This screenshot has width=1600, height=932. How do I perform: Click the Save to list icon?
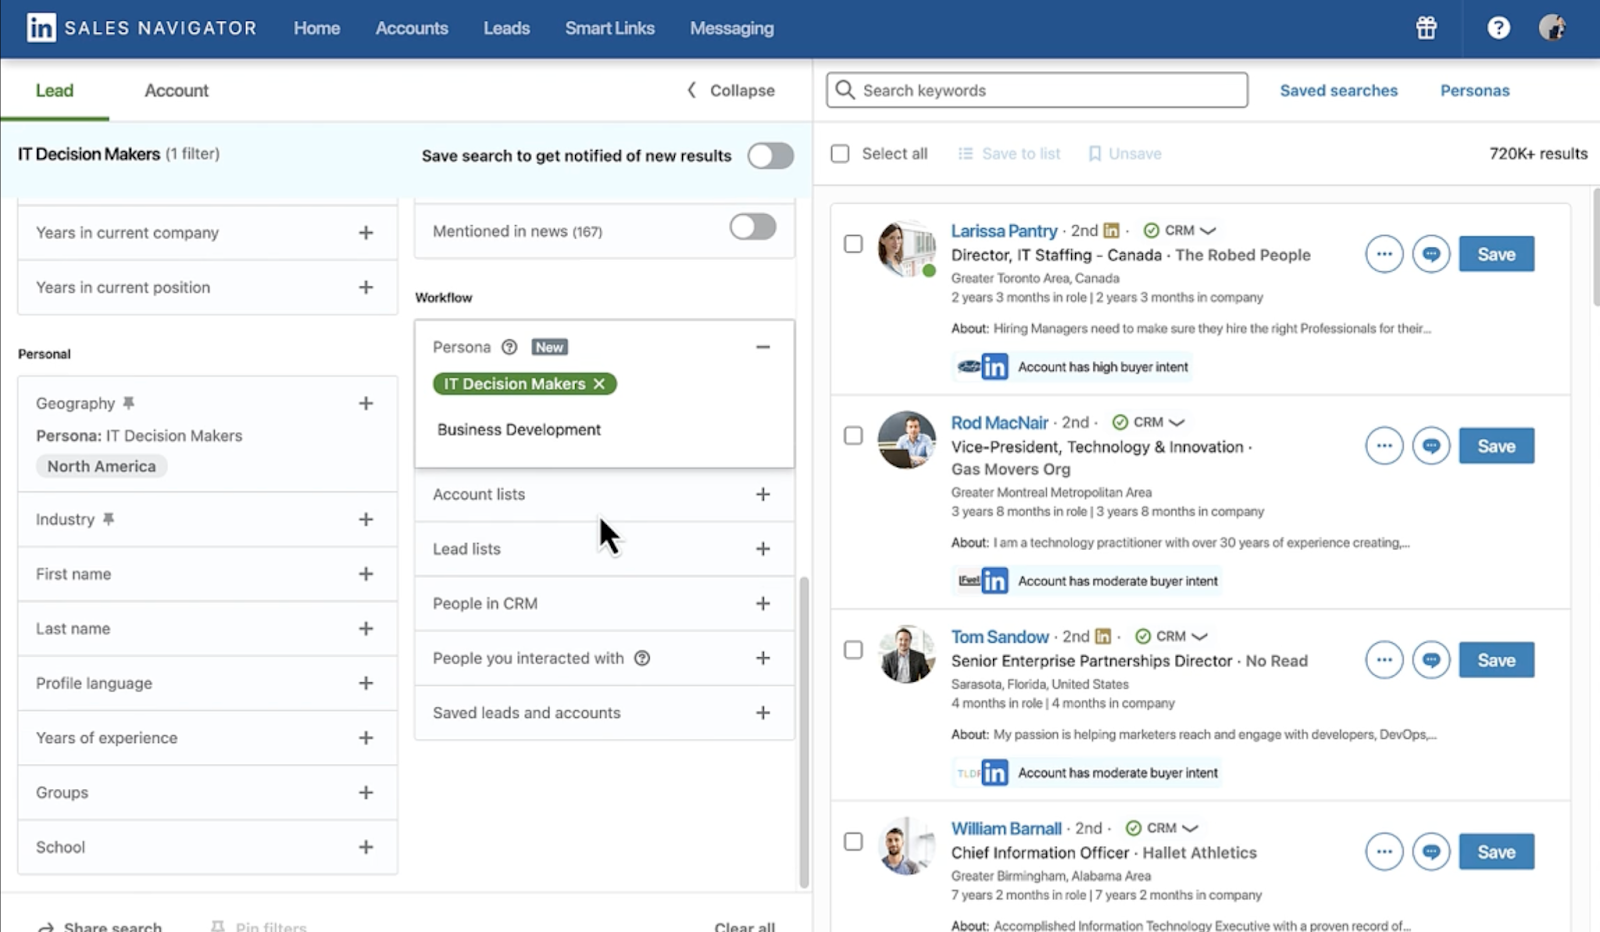965,154
